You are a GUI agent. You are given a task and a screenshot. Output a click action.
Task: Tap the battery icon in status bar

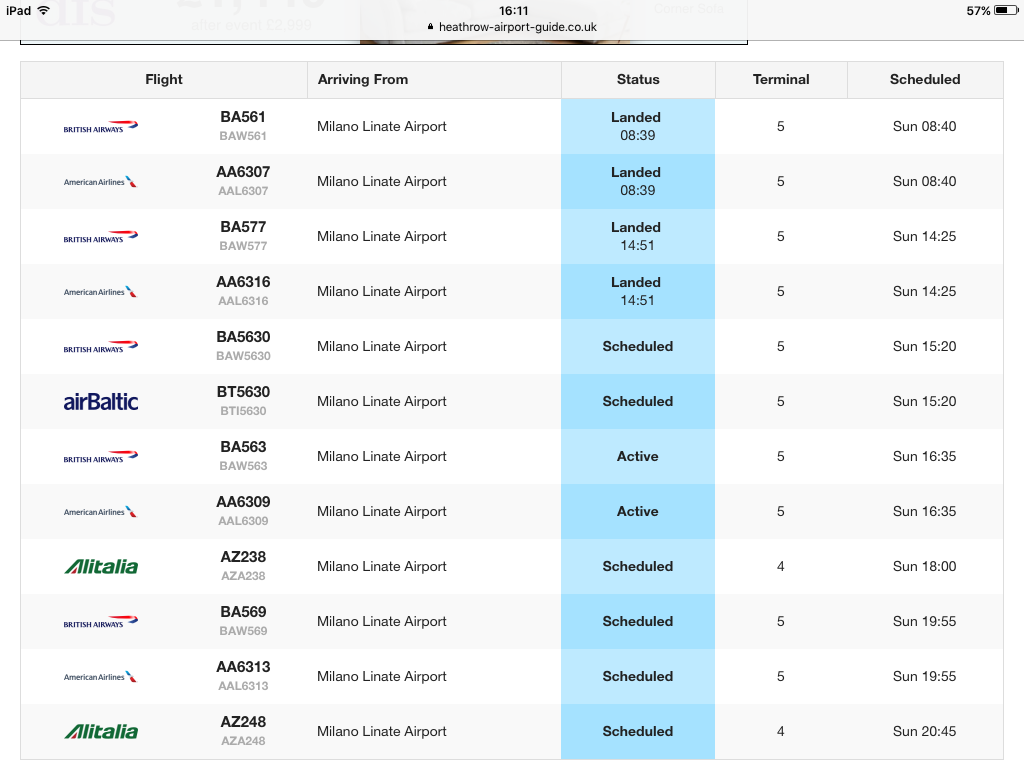(x=1006, y=10)
